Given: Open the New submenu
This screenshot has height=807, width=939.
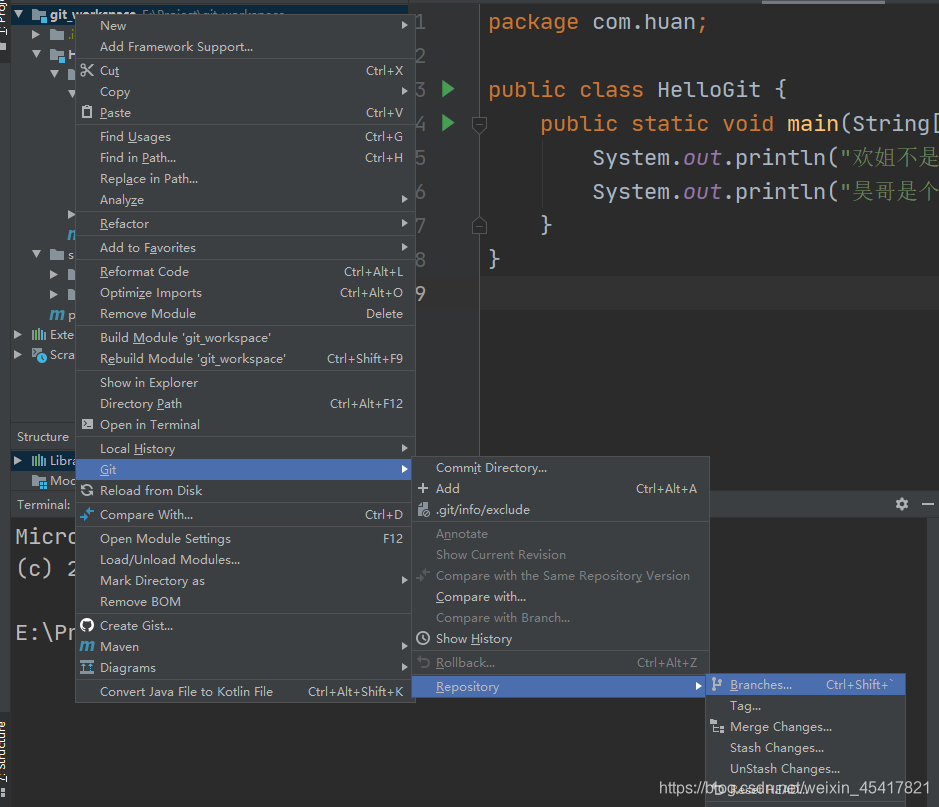Looking at the screenshot, I should pos(246,26).
